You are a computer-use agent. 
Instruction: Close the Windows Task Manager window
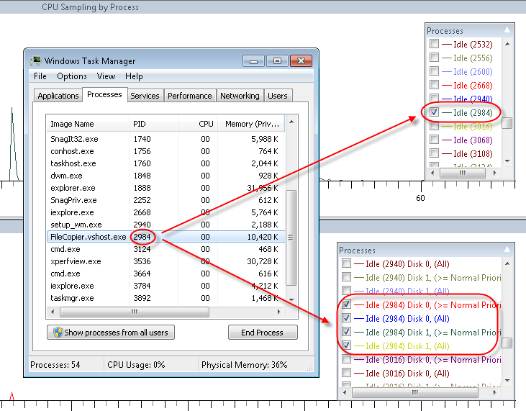point(301,61)
